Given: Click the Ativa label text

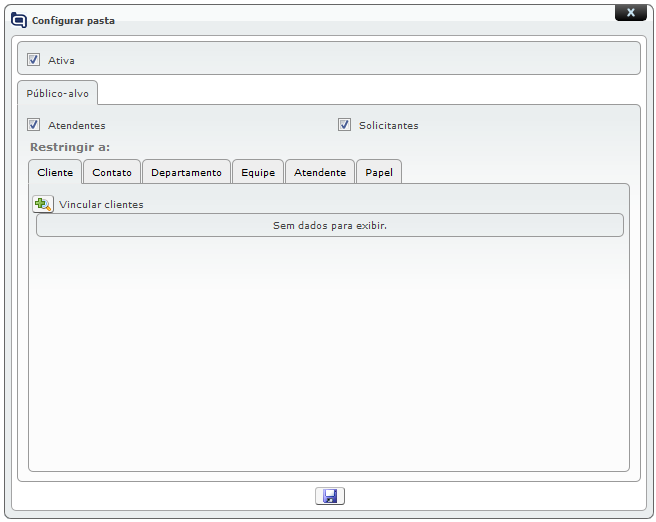Looking at the screenshot, I should 61,60.
